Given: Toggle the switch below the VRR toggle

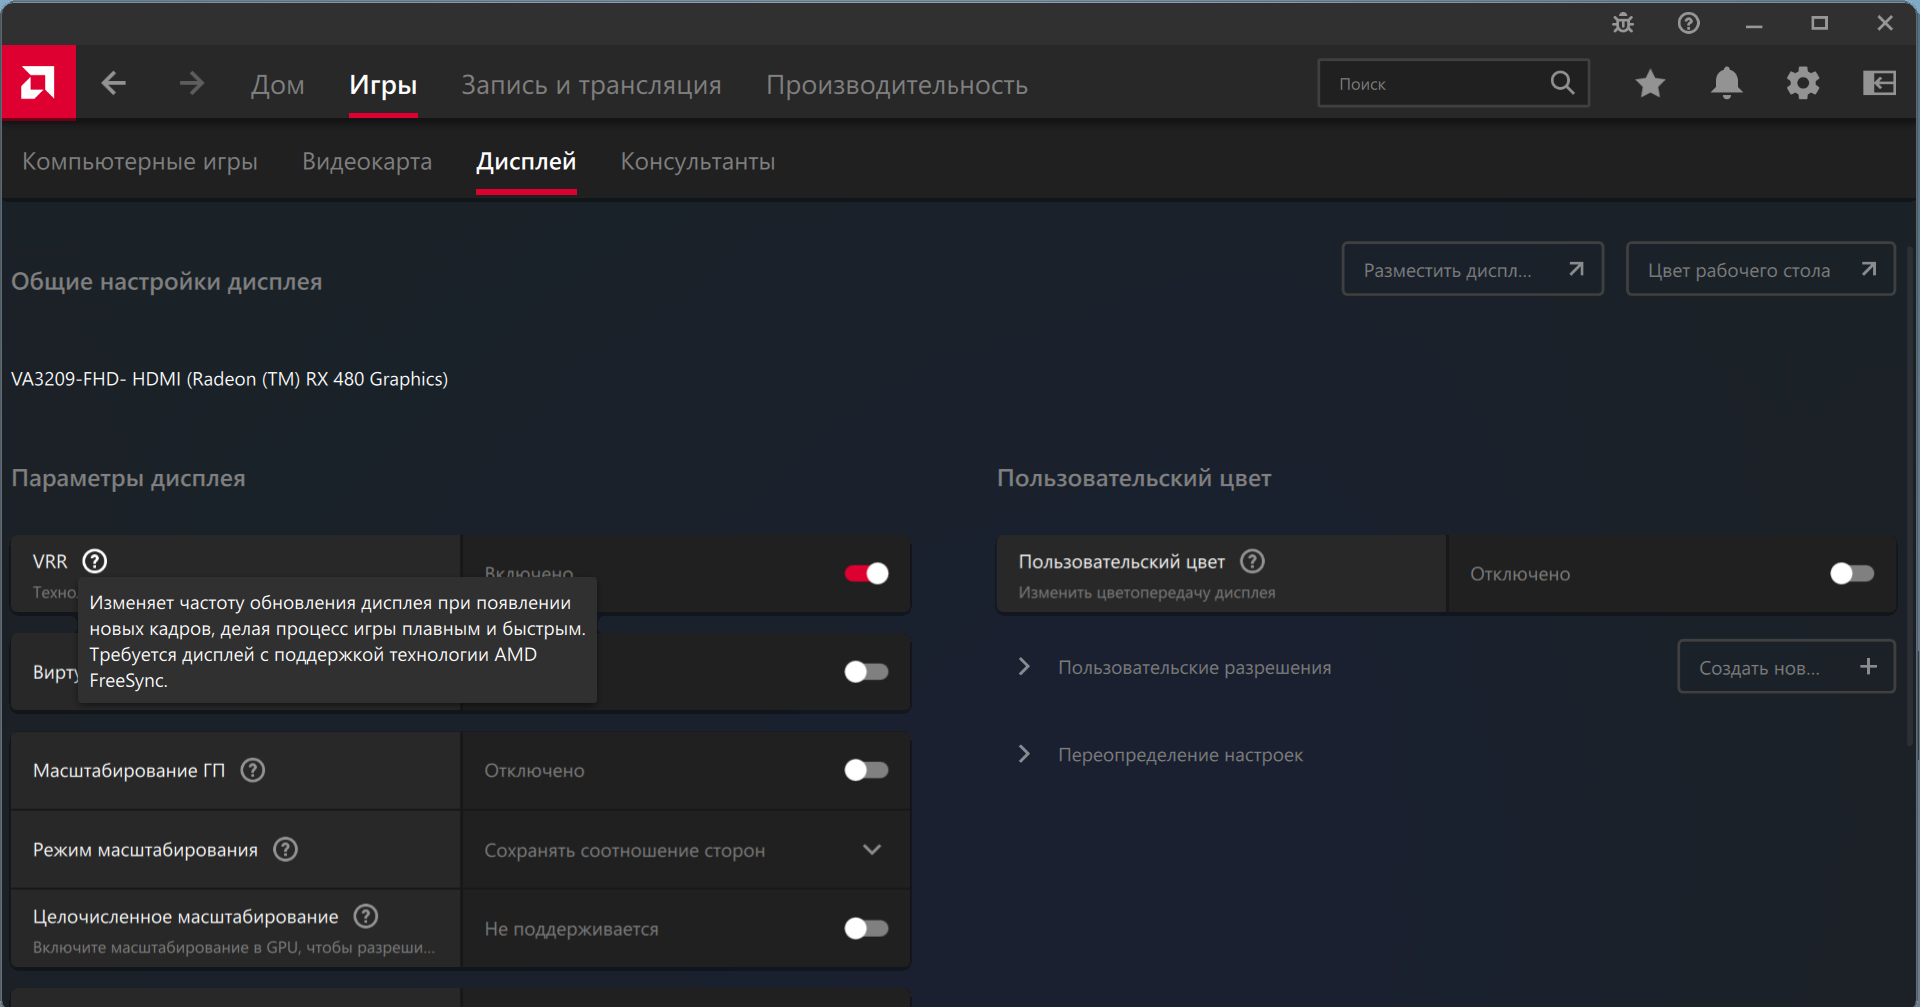Looking at the screenshot, I should [x=866, y=672].
